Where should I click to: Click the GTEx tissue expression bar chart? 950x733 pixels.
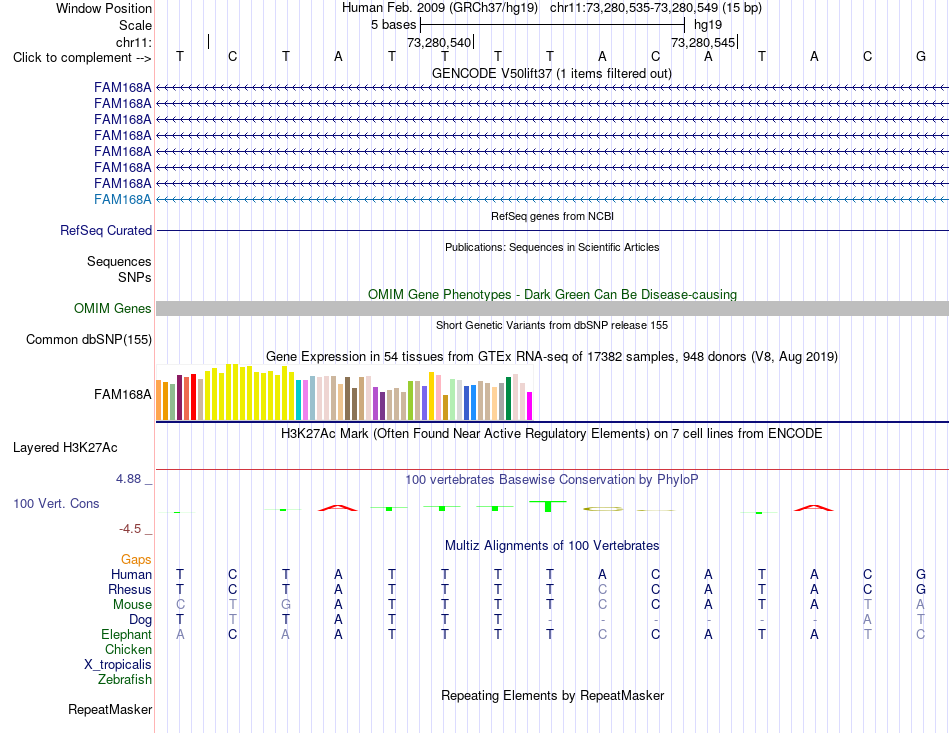click(344, 392)
